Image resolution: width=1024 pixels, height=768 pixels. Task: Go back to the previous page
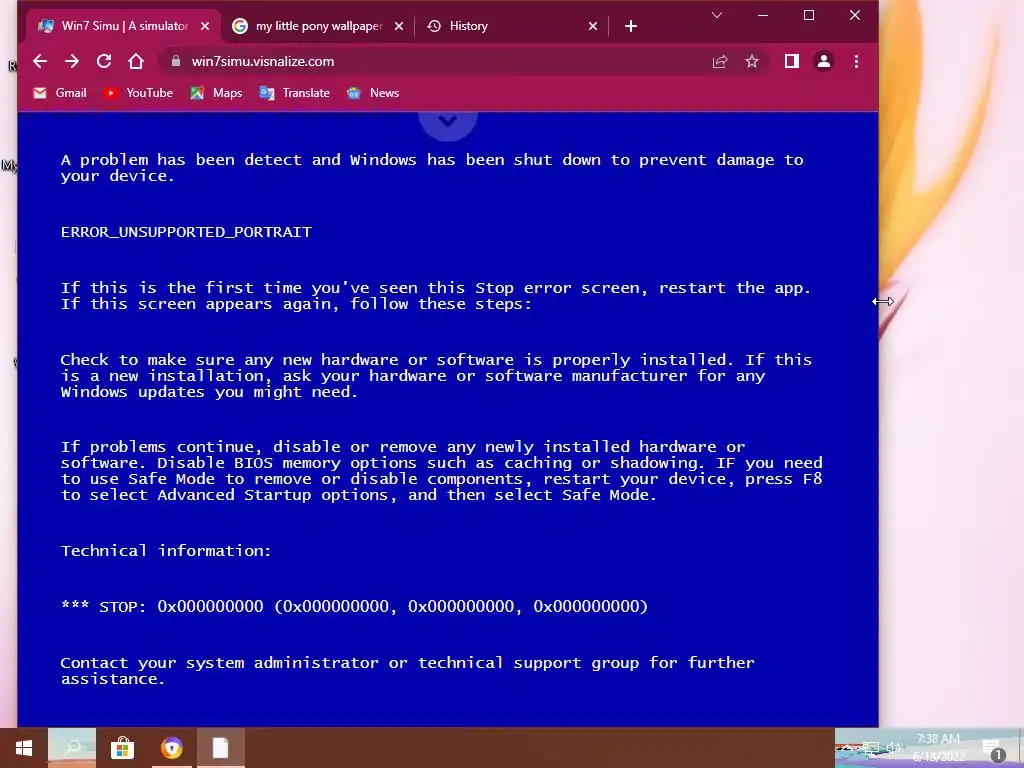point(40,61)
